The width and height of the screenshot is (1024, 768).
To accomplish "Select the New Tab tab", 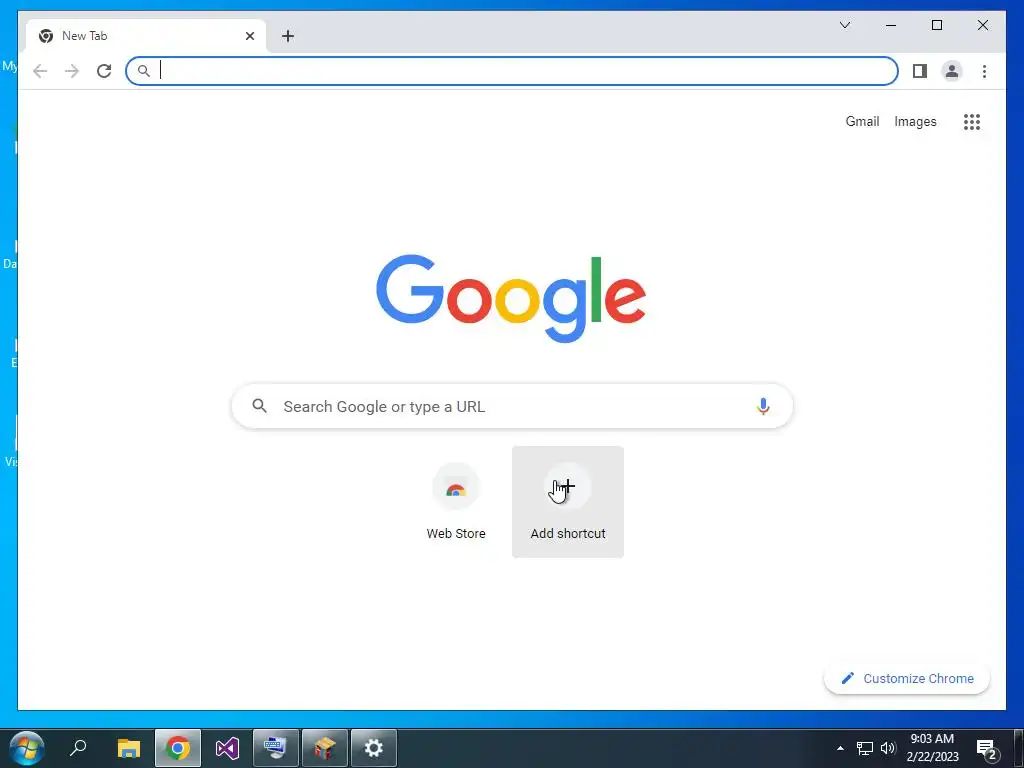I will pyautogui.click(x=146, y=36).
